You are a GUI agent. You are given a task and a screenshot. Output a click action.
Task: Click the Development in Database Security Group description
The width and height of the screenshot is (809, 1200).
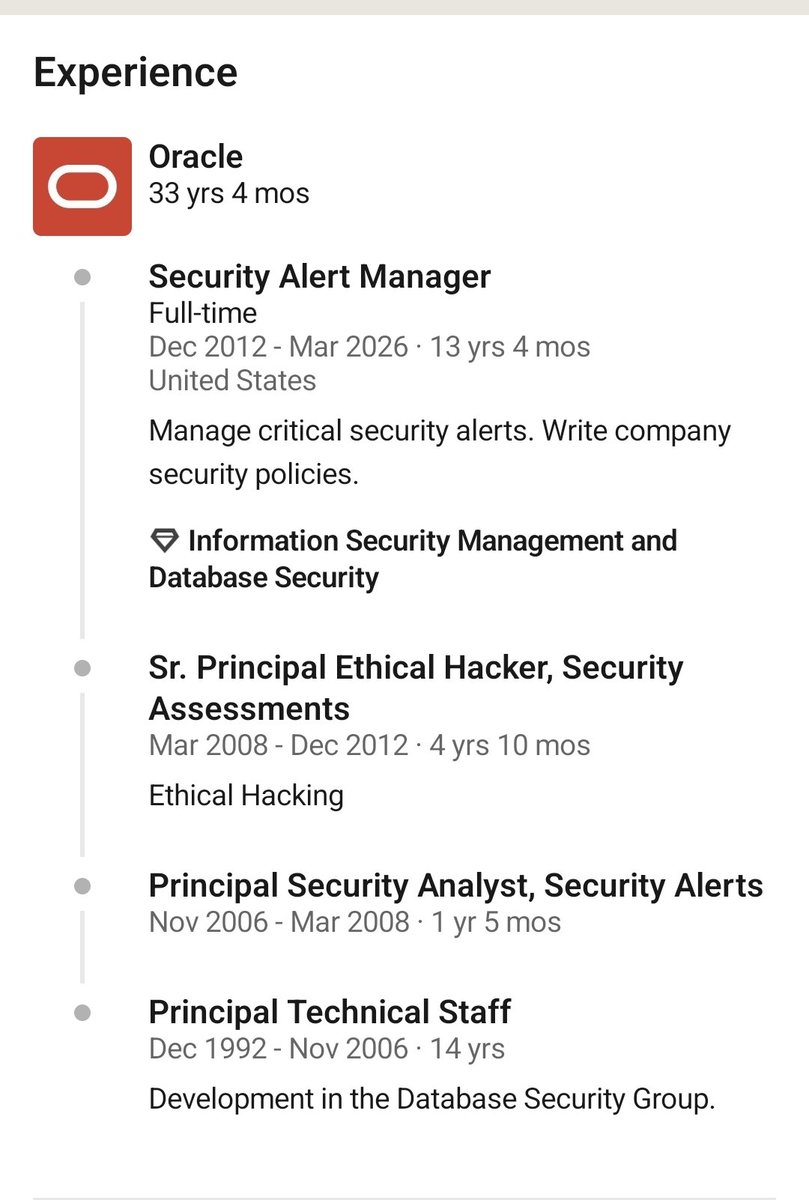pos(432,1099)
